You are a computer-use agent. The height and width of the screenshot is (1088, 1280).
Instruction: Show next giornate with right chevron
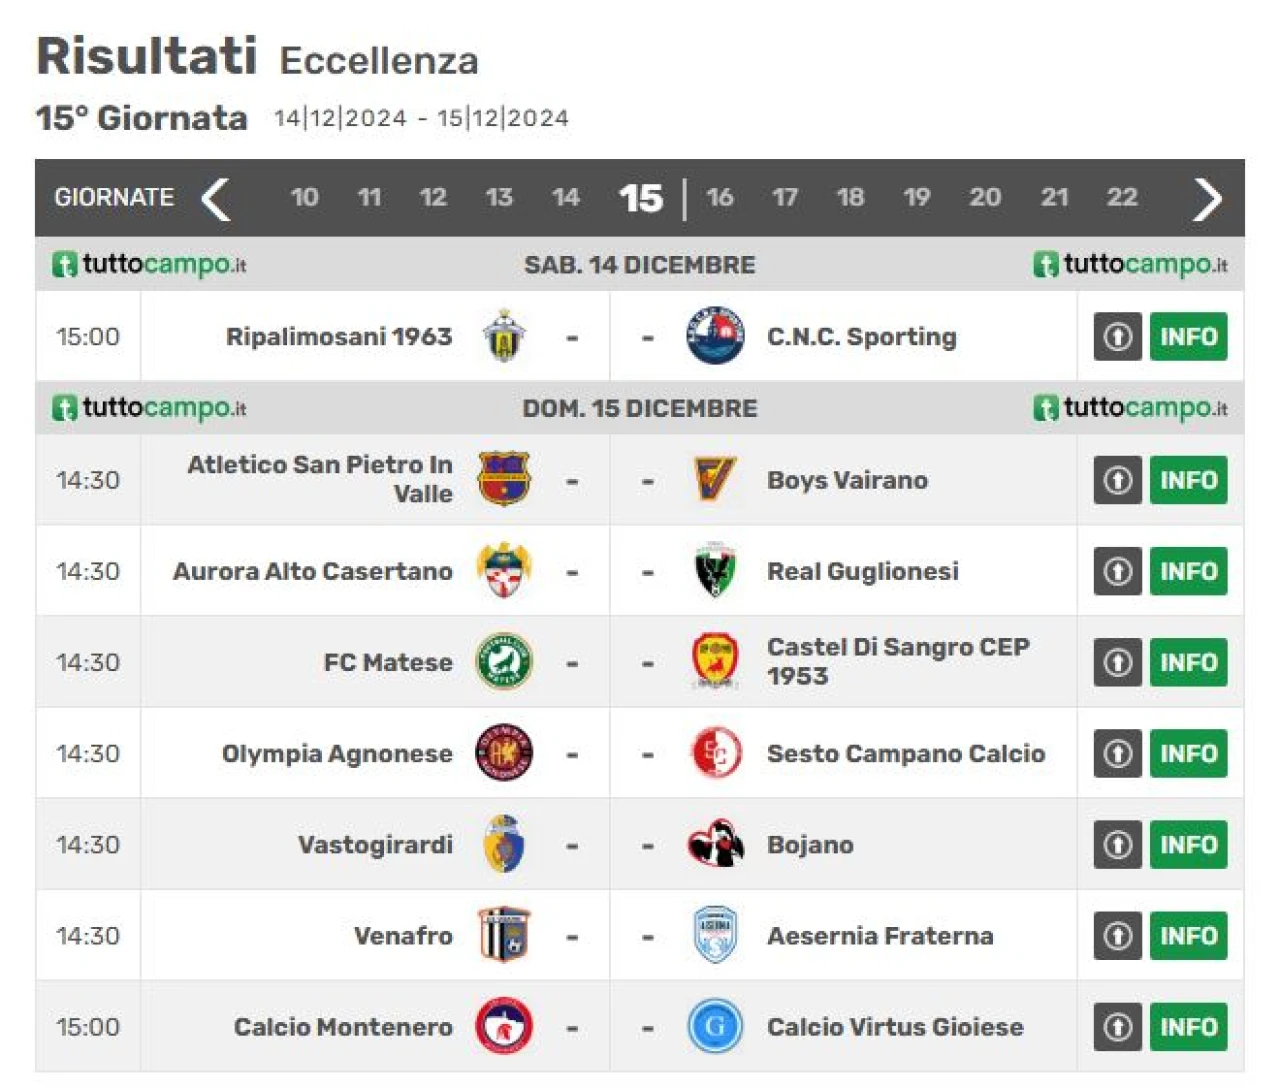pyautogui.click(x=1207, y=198)
